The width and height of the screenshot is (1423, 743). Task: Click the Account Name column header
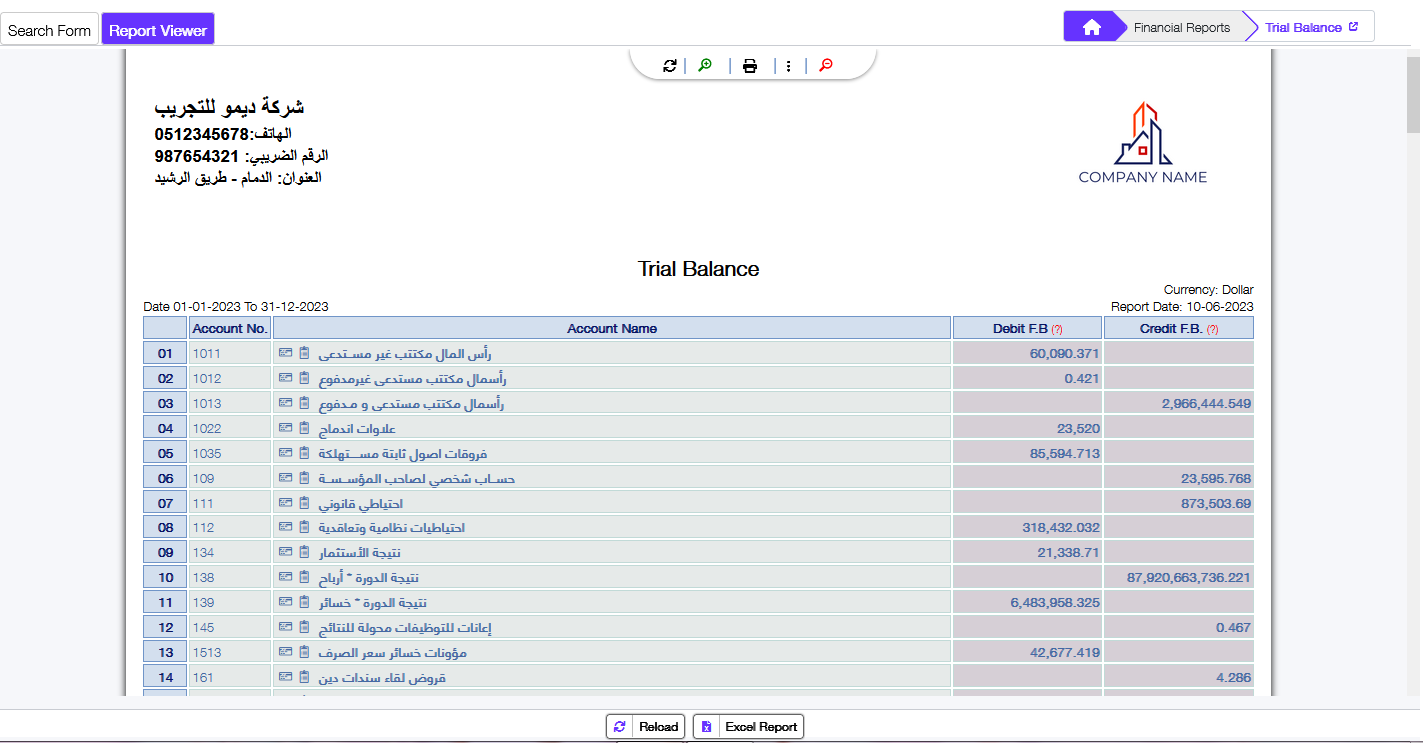pos(612,328)
